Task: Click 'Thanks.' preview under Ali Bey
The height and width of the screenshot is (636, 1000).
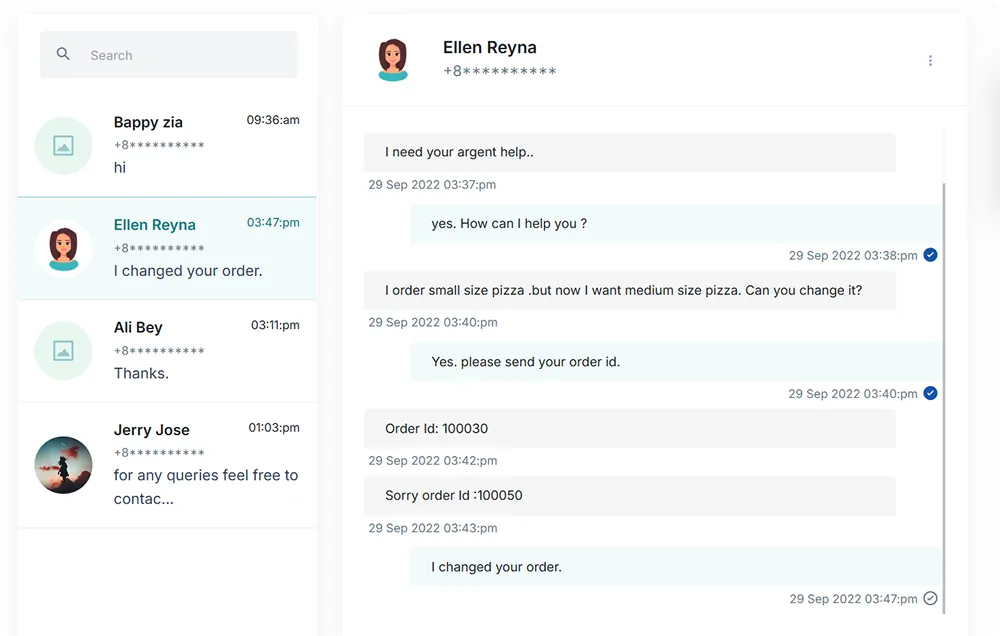Action: click(x=142, y=373)
